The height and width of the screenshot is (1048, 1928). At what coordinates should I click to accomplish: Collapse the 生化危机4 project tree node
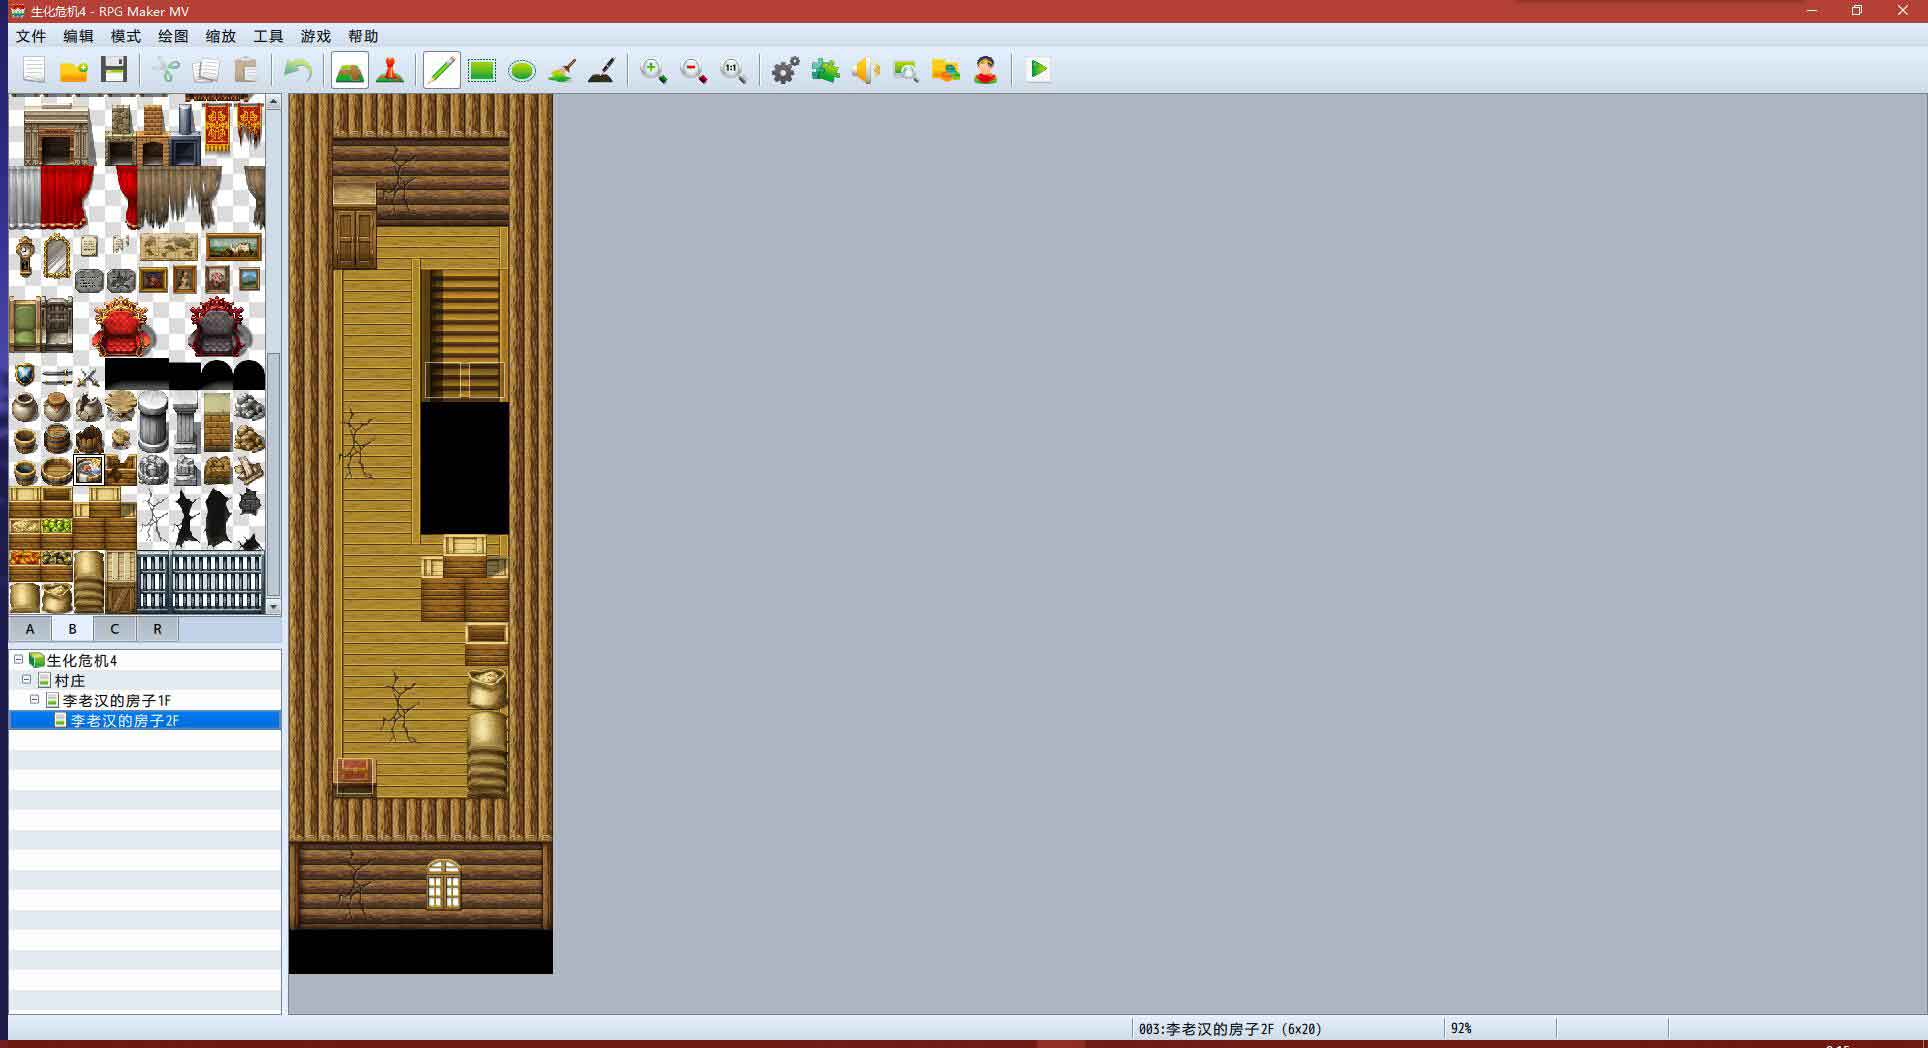pyautogui.click(x=18, y=660)
